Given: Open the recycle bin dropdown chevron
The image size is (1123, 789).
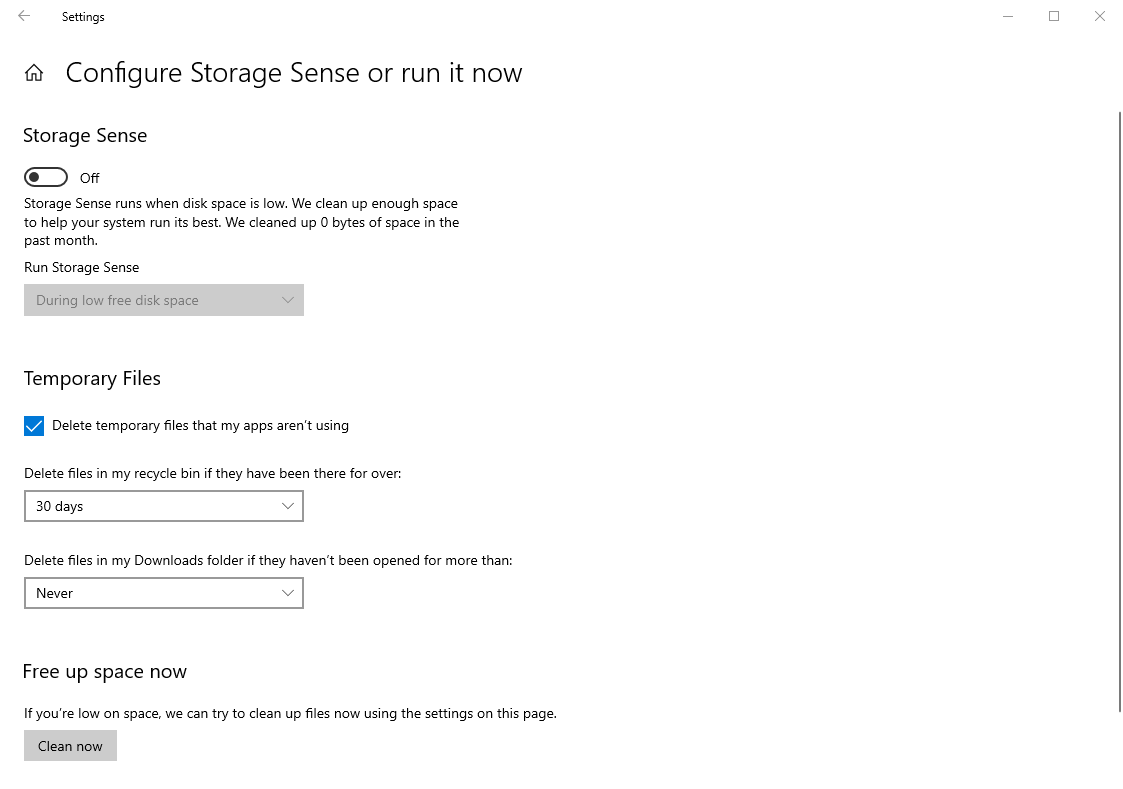Looking at the screenshot, I should [x=289, y=506].
